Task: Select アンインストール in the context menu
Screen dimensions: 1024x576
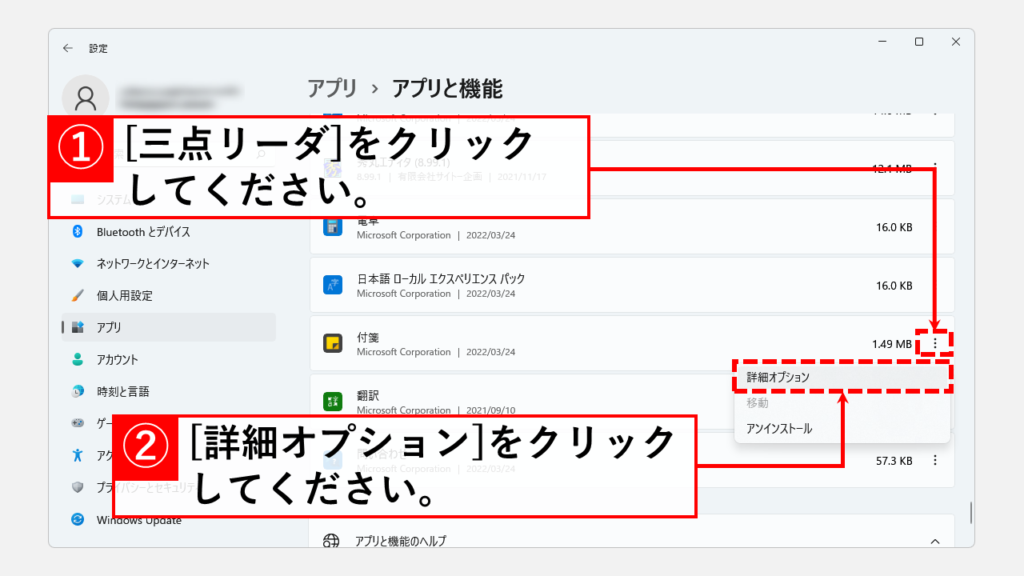Action: pyautogui.click(x=779, y=428)
